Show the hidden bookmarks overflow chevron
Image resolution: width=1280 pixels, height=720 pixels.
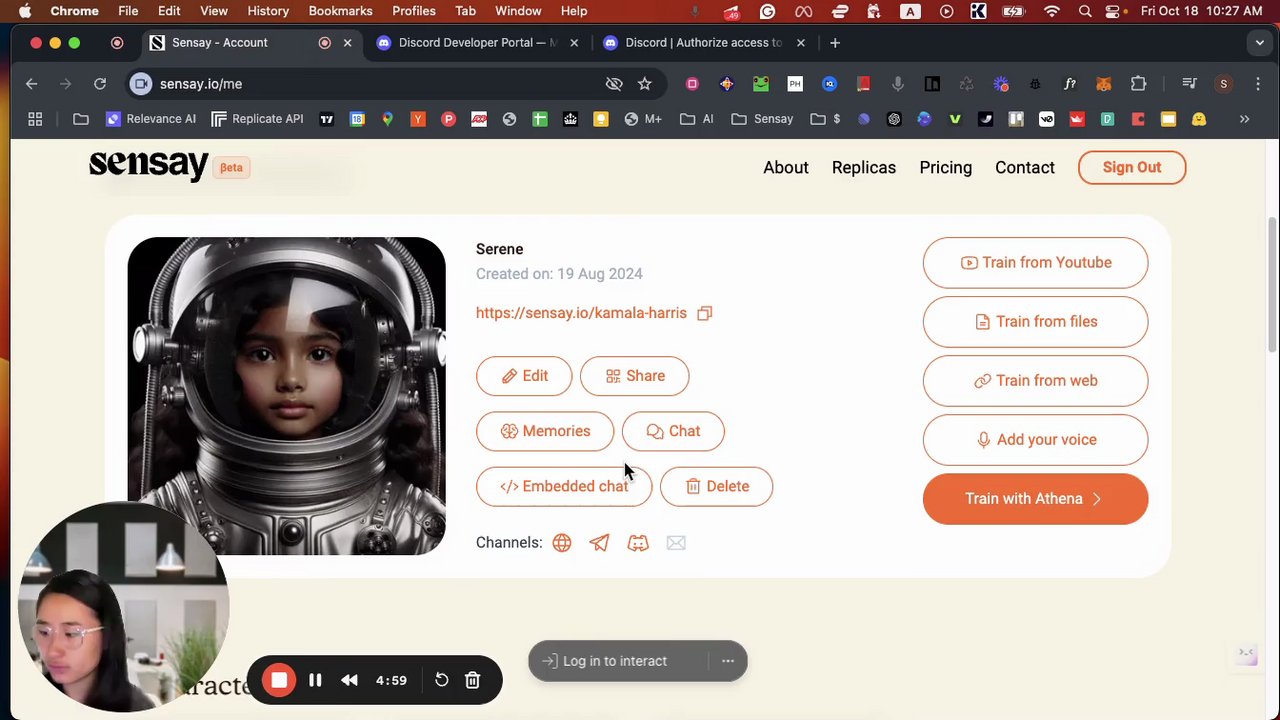(1244, 119)
